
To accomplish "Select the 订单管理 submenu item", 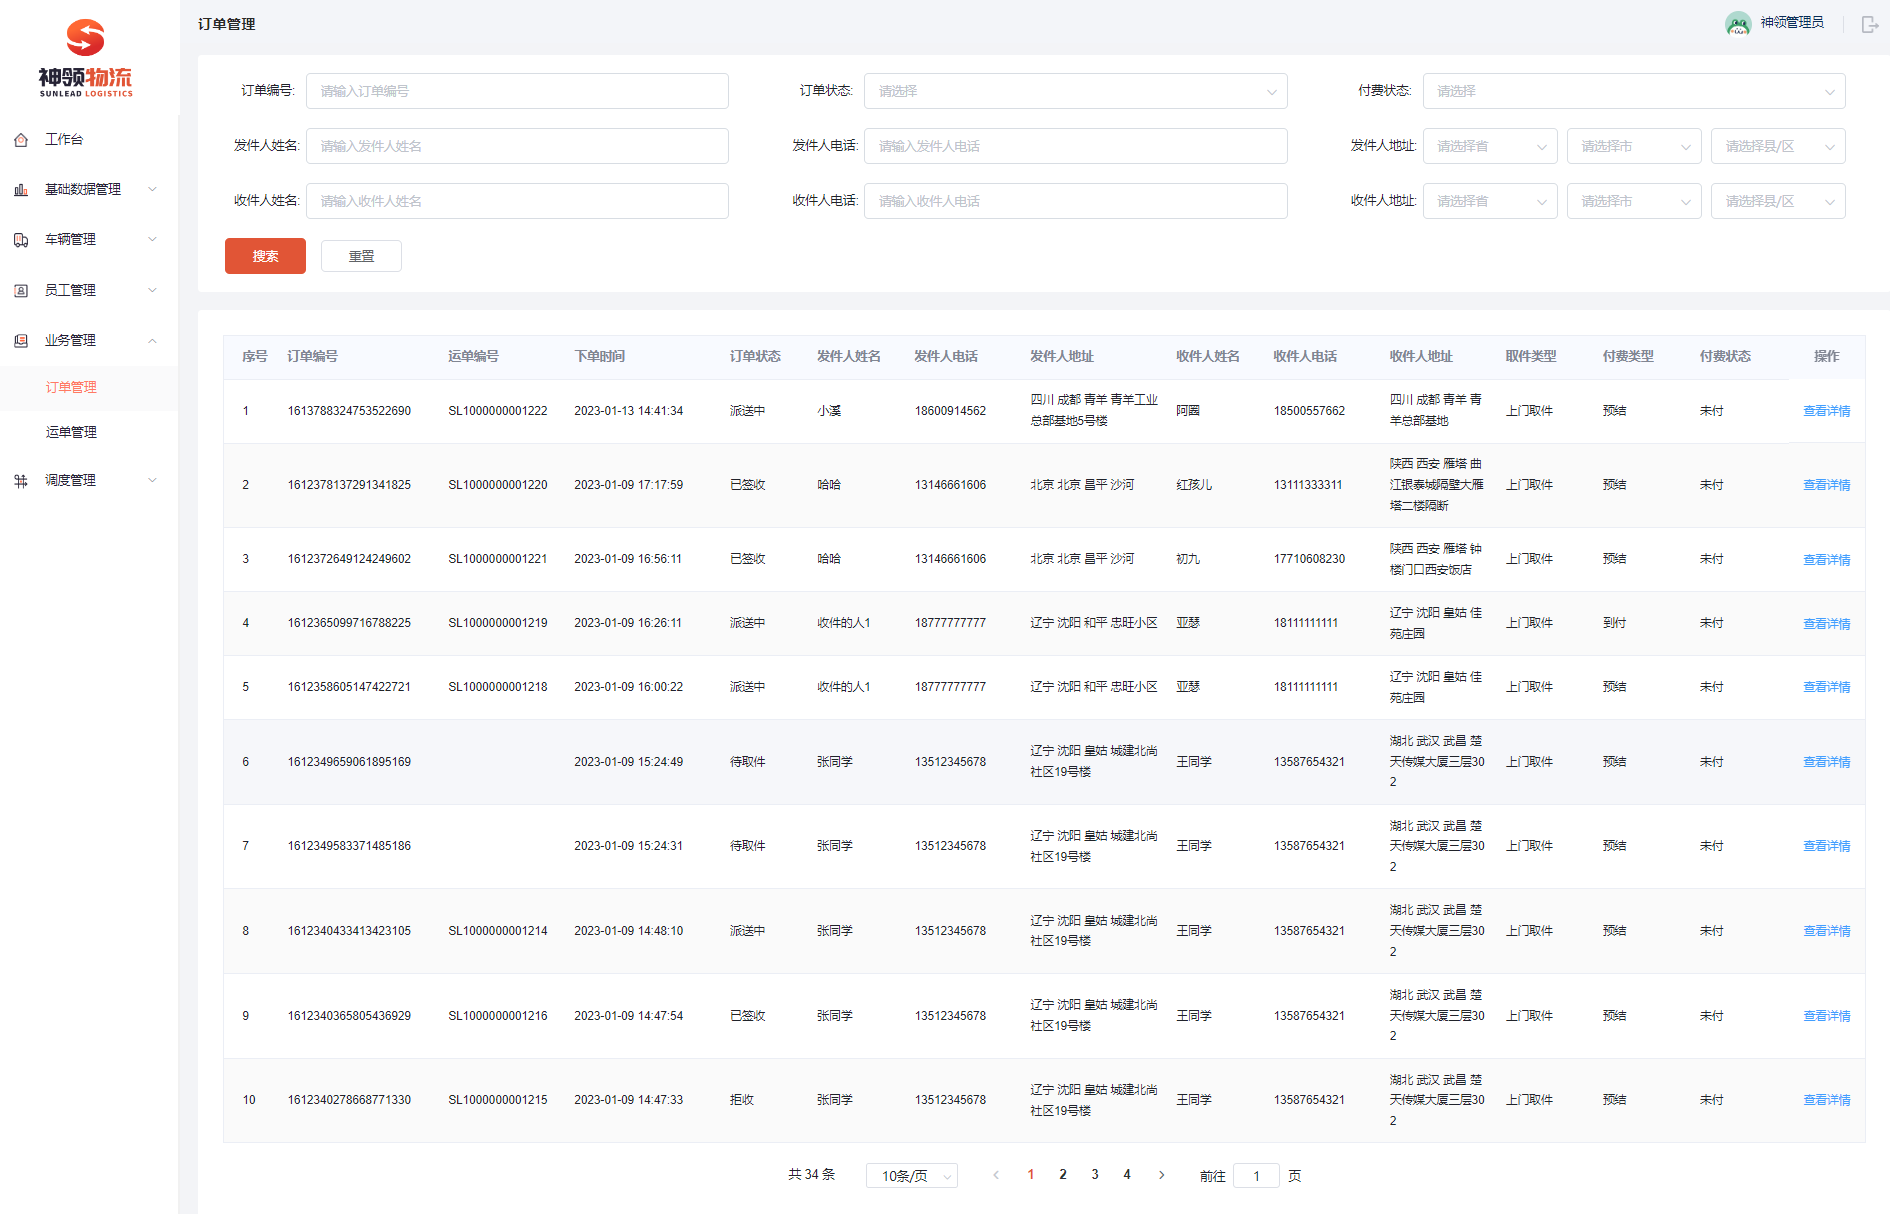I will pyautogui.click(x=71, y=388).
